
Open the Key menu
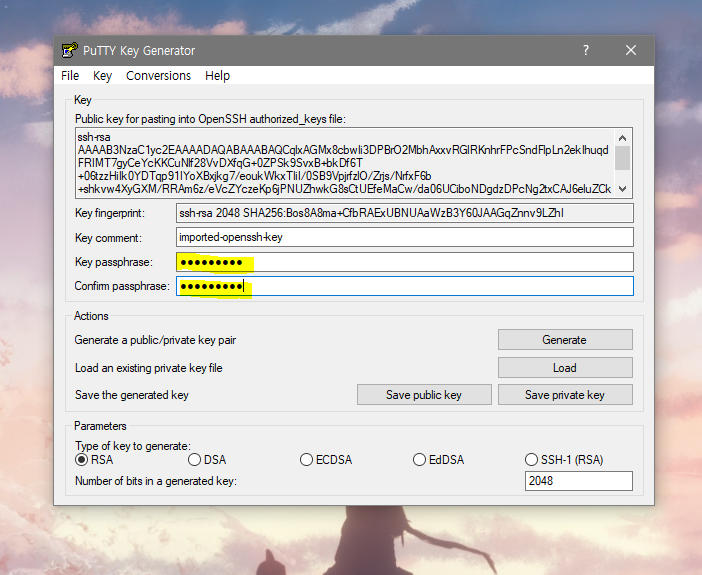click(x=102, y=76)
